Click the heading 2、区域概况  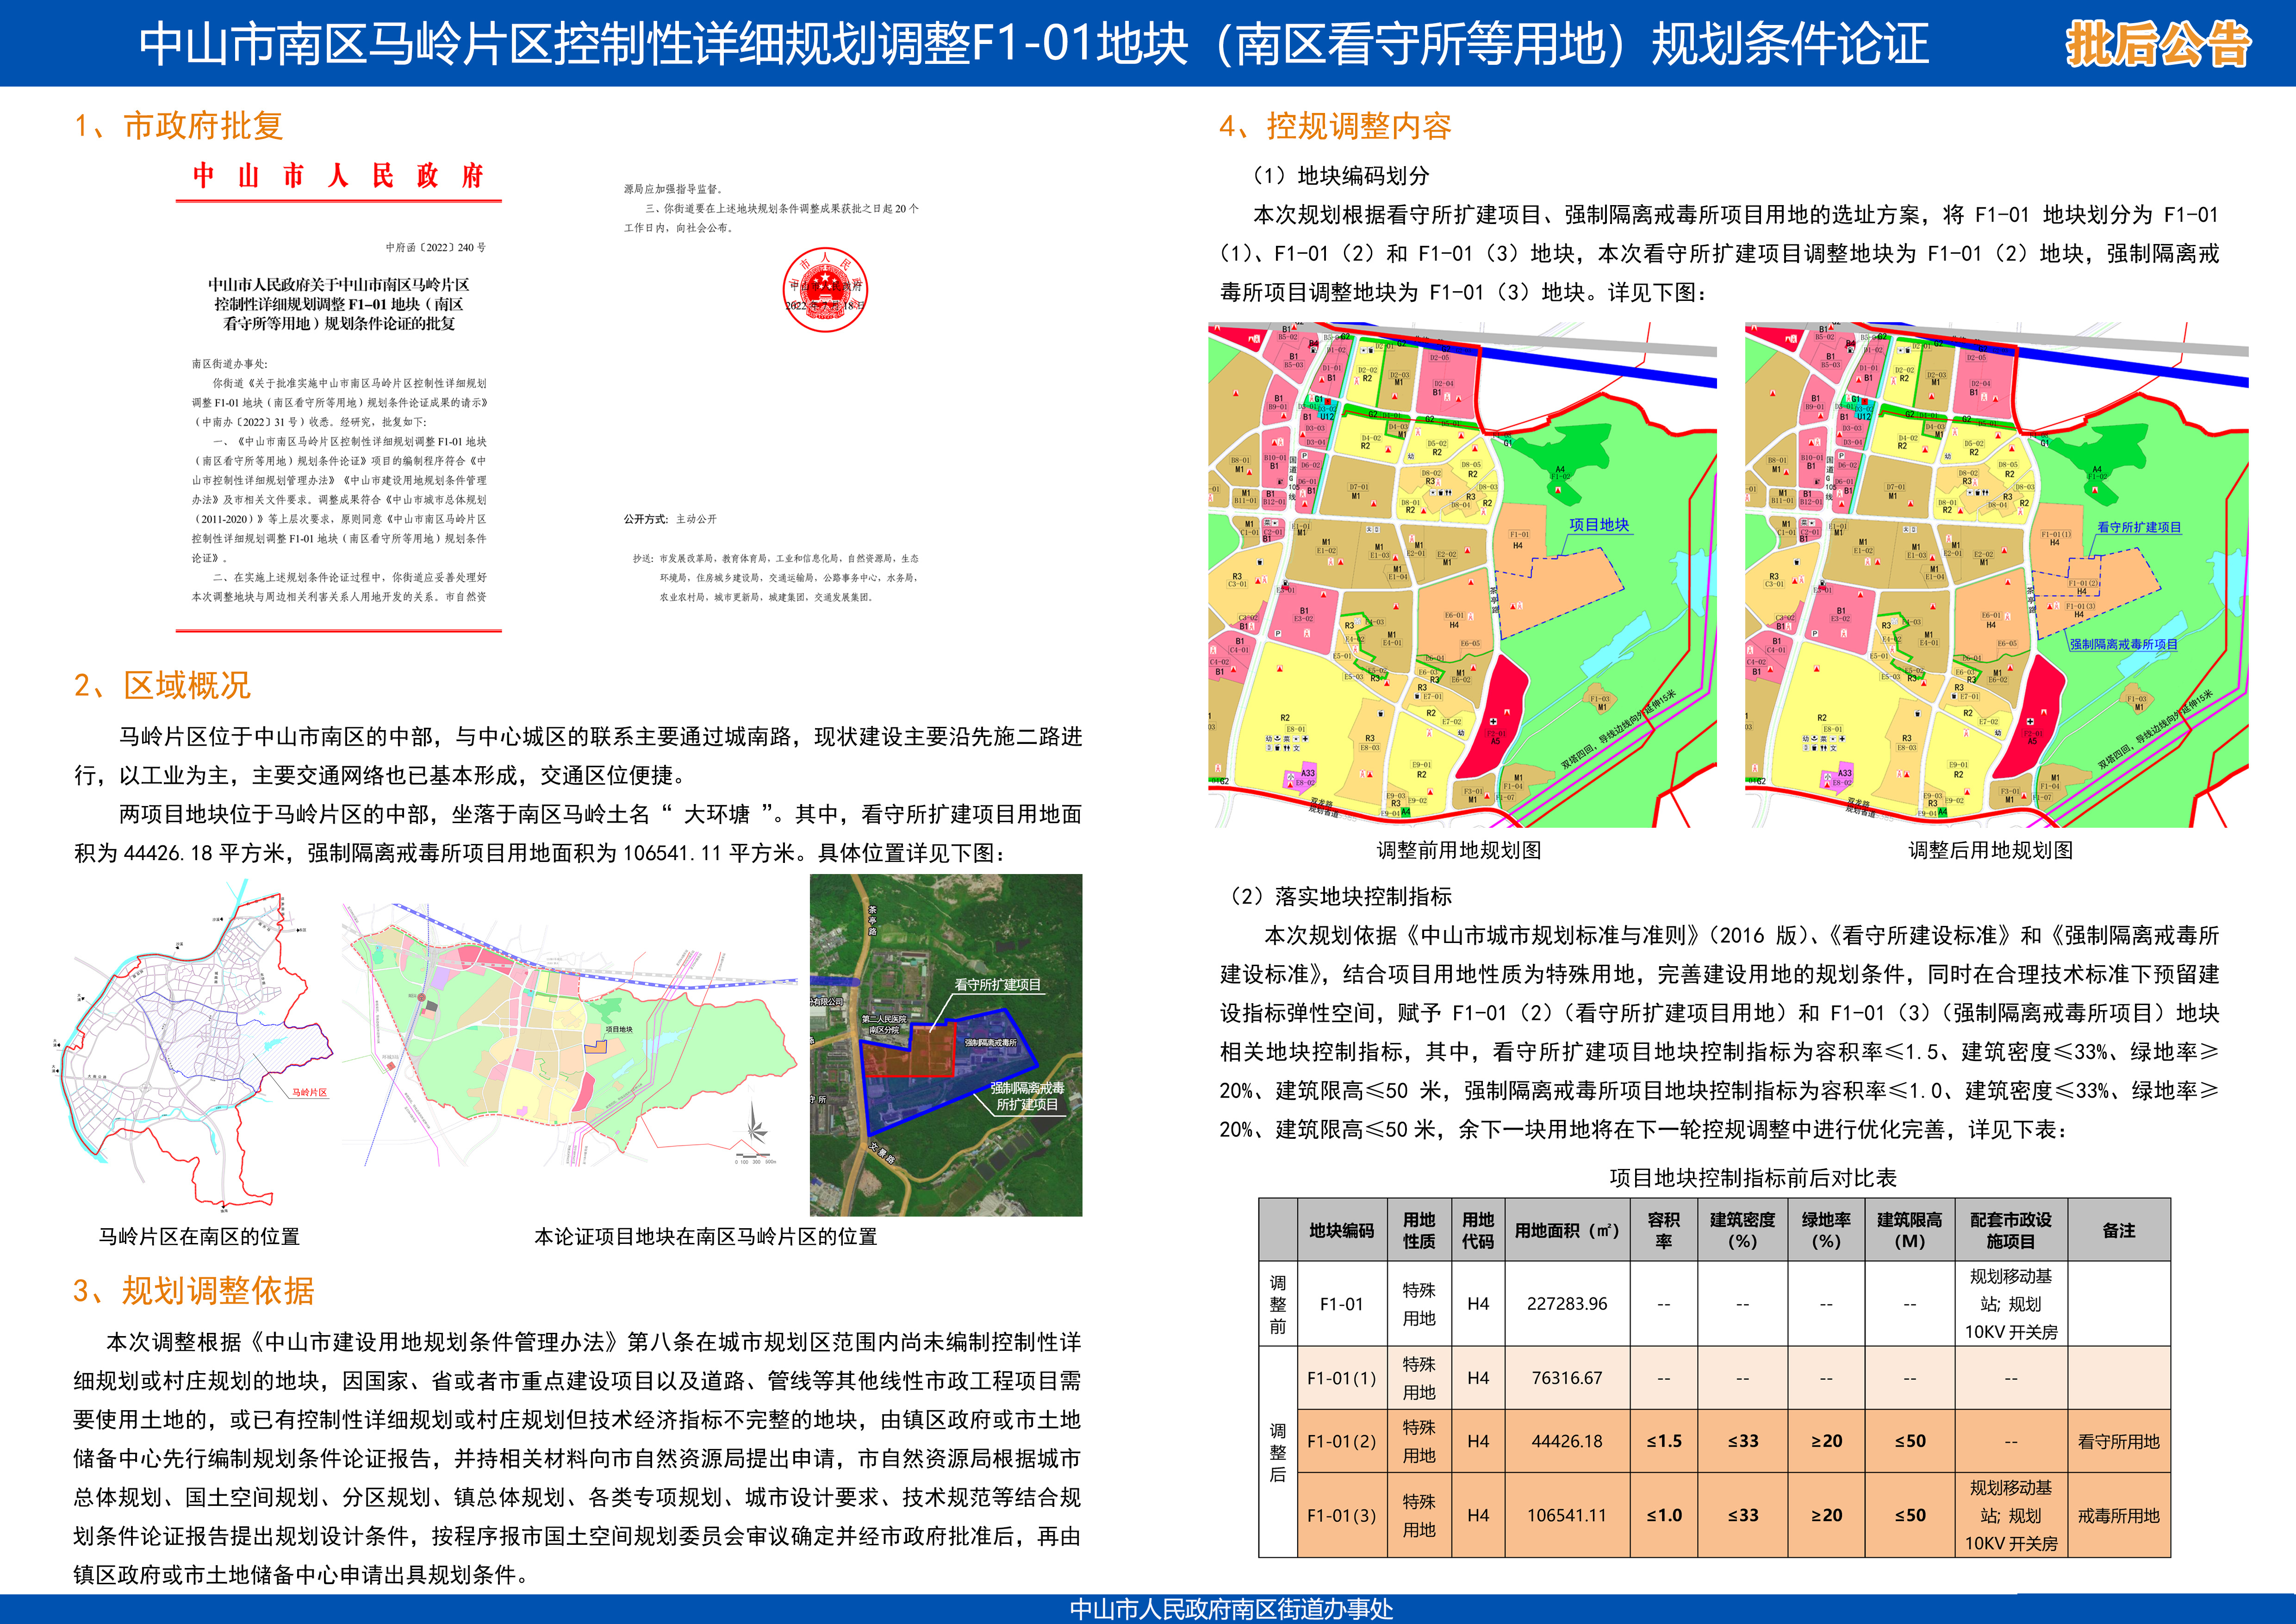click(162, 685)
